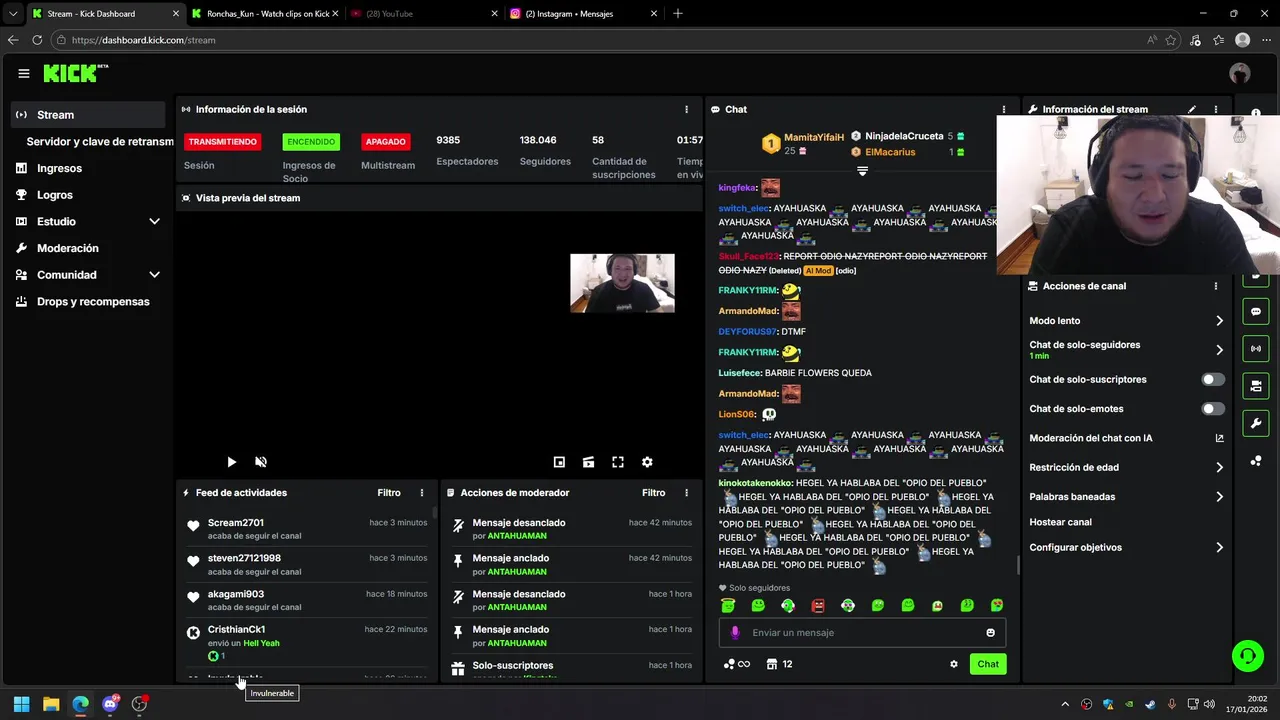
Task: Click the Kick logo
Action: coord(75,73)
